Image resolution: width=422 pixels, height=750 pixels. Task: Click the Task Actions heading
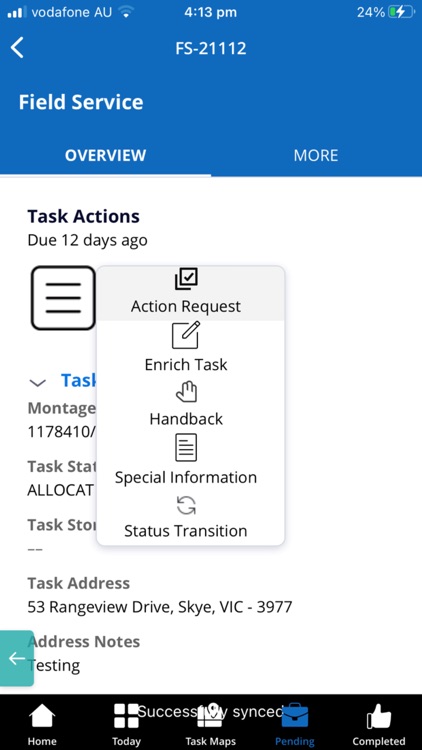[84, 216]
